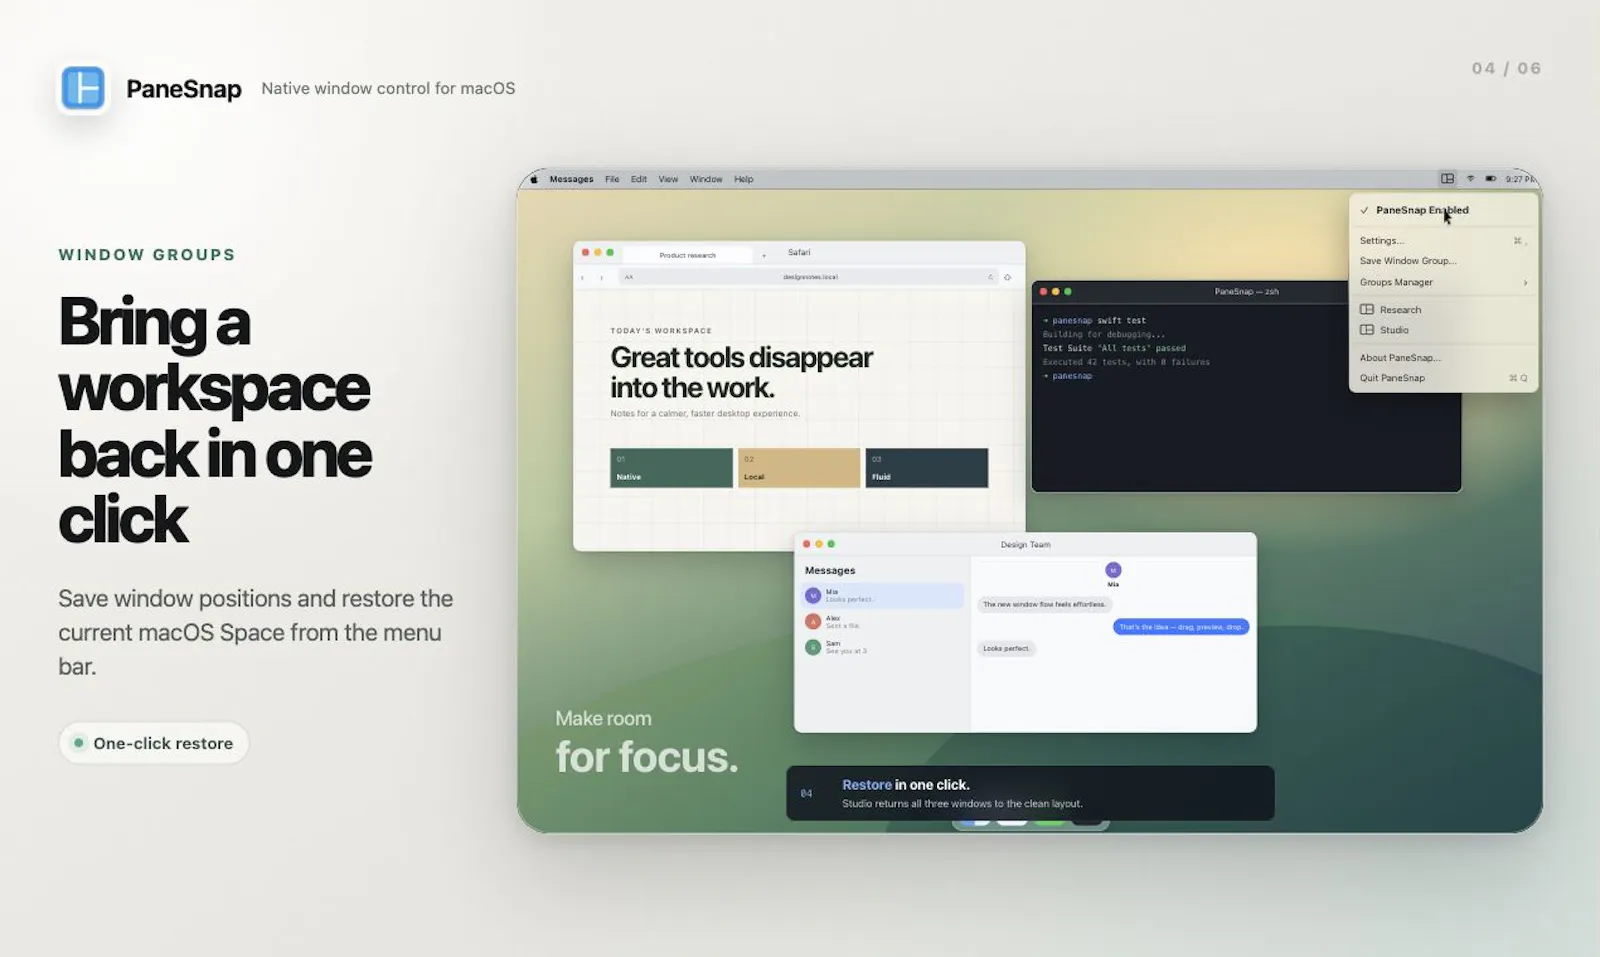Click the 'PaneSnap — zsh' terminal title
Image resolution: width=1600 pixels, height=957 pixels.
[1246, 292]
